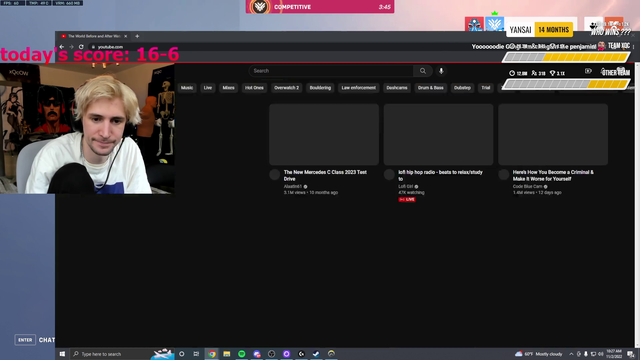Click the microphone tray icon
This screenshot has height=360, width=640.
586,354
